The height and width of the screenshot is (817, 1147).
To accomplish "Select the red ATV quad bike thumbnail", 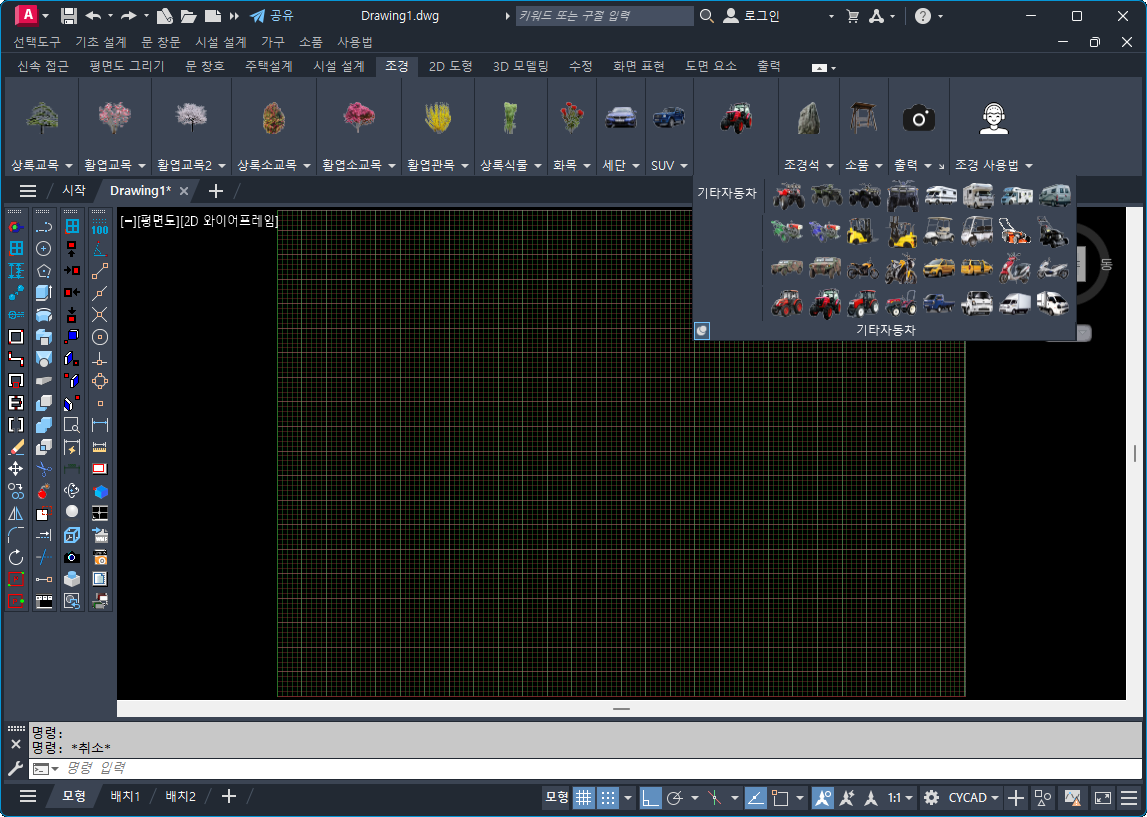I will pos(788,195).
